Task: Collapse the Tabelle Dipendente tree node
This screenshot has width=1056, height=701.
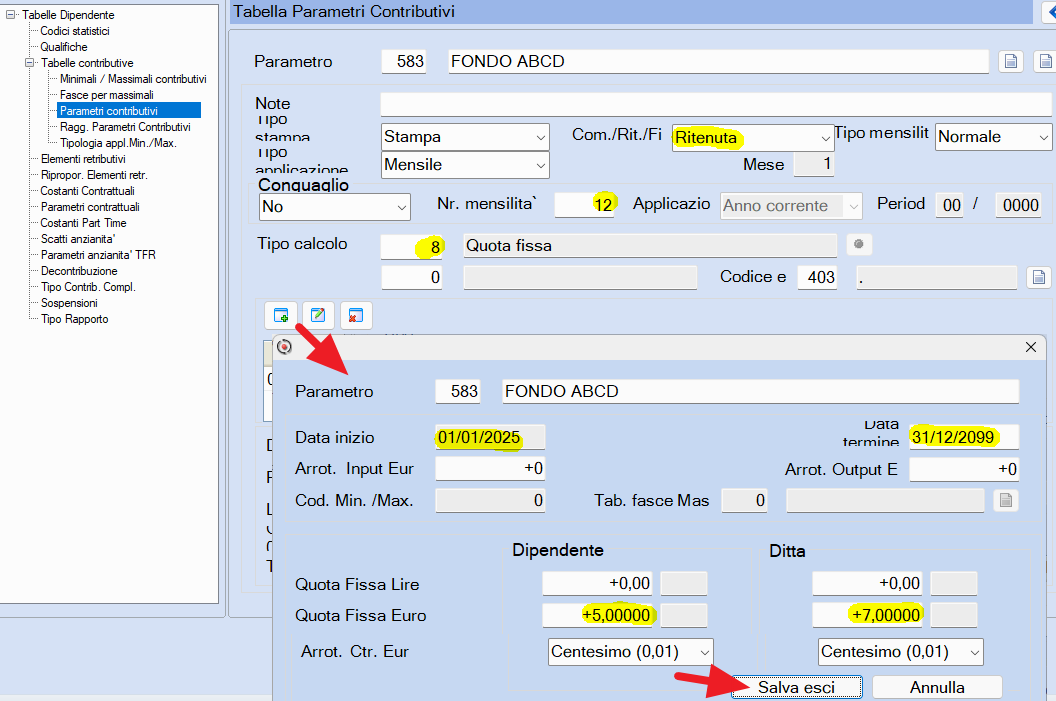Action: click(11, 14)
